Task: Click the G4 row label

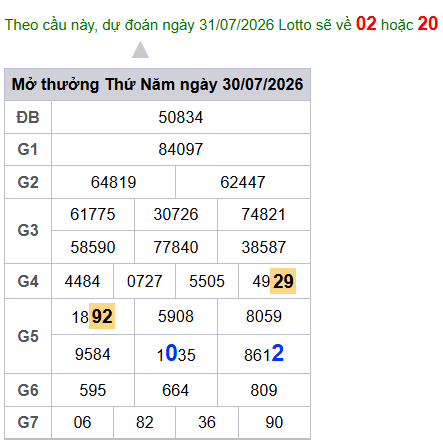Action: pyautogui.click(x=28, y=281)
